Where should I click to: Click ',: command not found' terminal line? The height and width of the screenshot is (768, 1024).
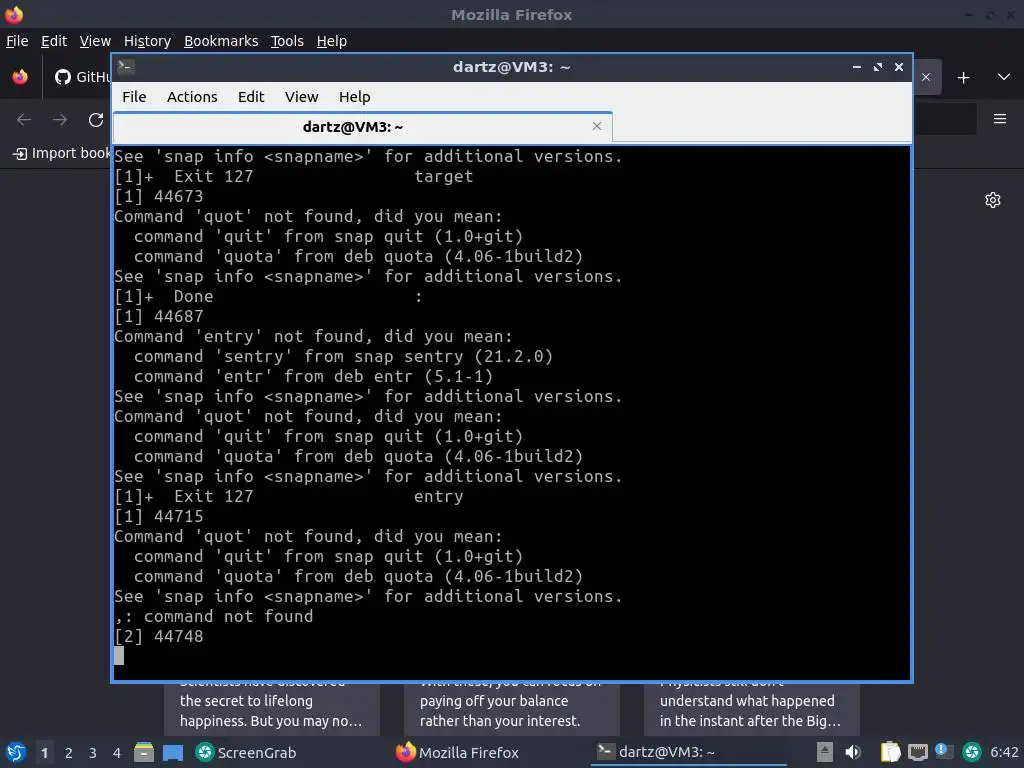[x=214, y=616]
